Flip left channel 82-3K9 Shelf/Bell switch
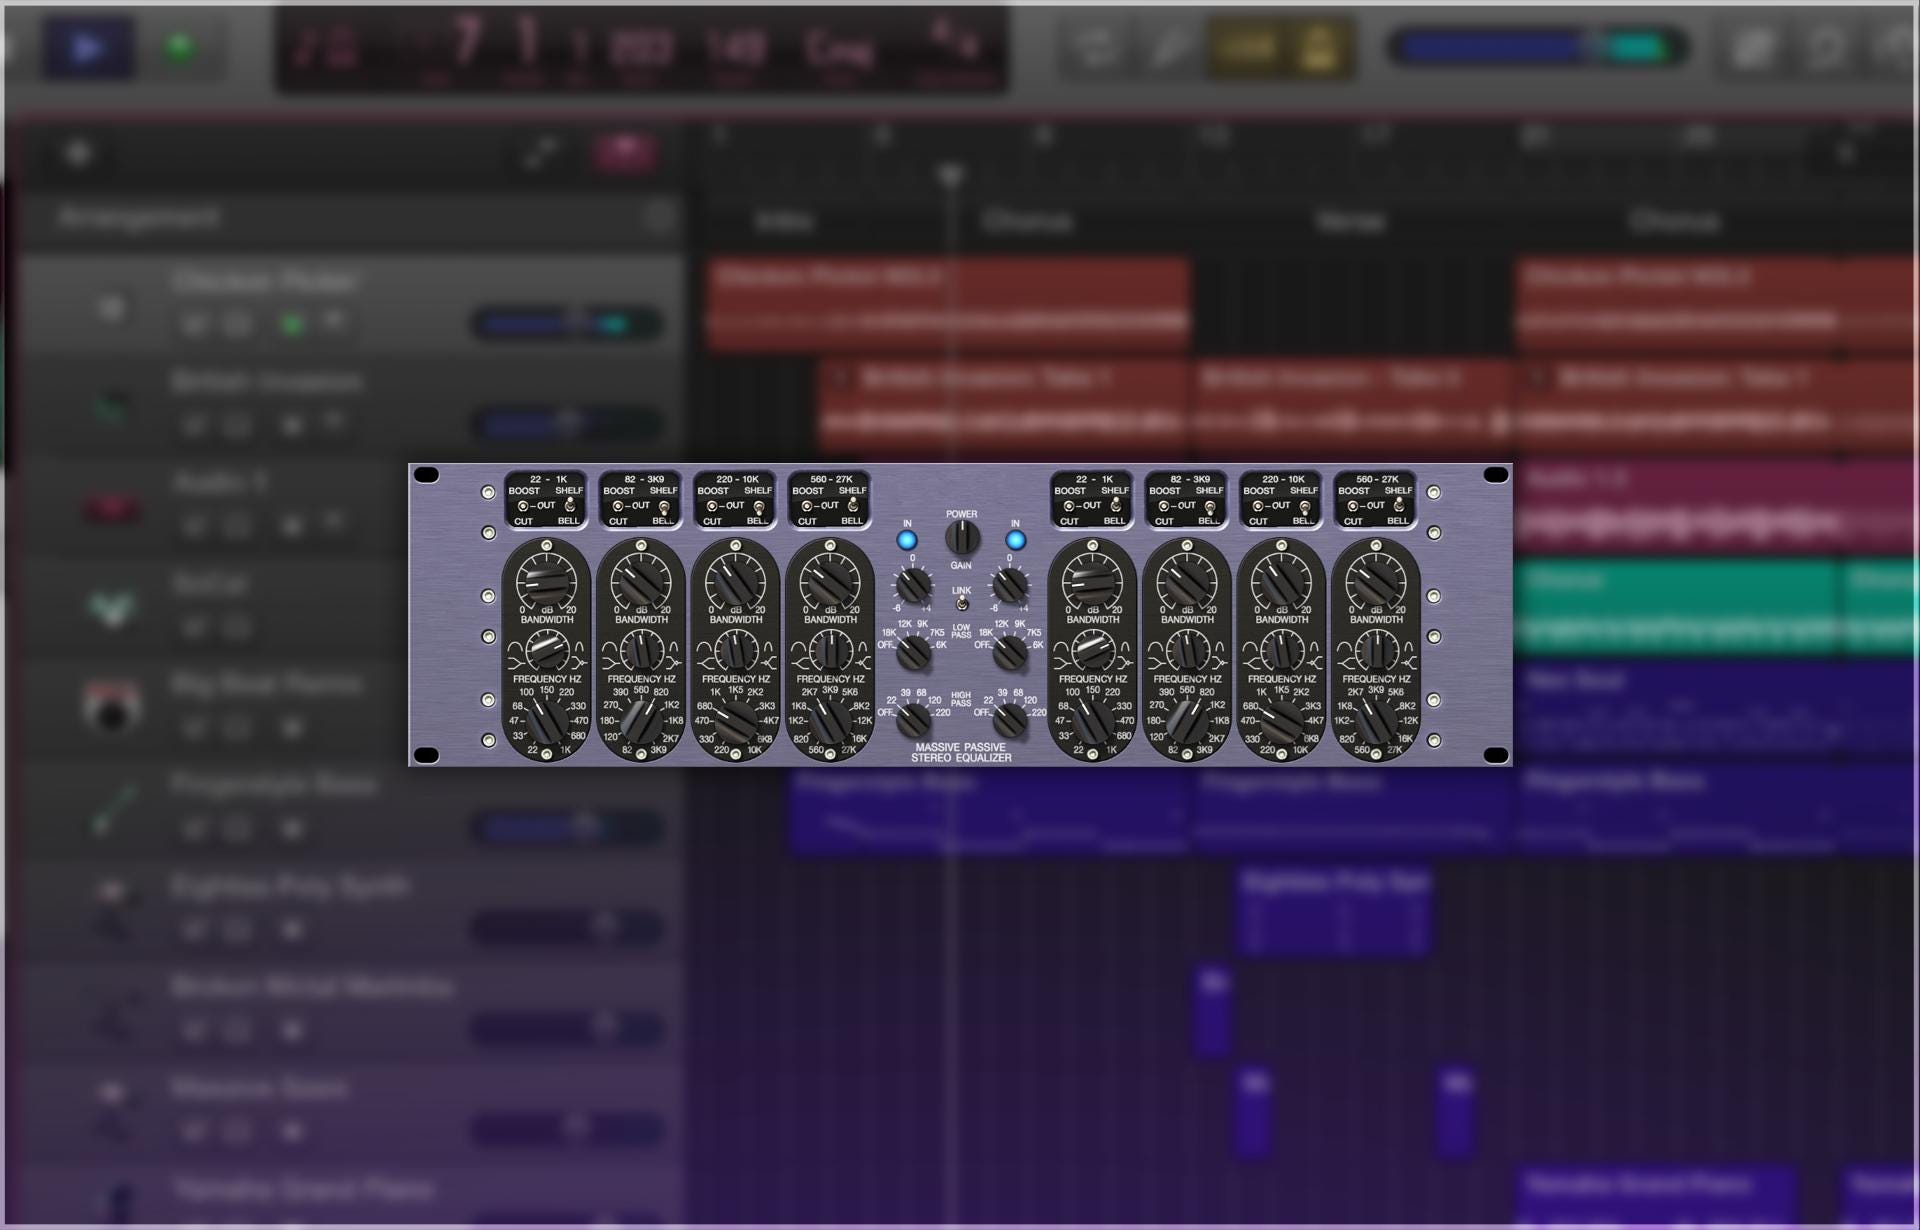Screen dimensions: 1920x1230 click(664, 507)
